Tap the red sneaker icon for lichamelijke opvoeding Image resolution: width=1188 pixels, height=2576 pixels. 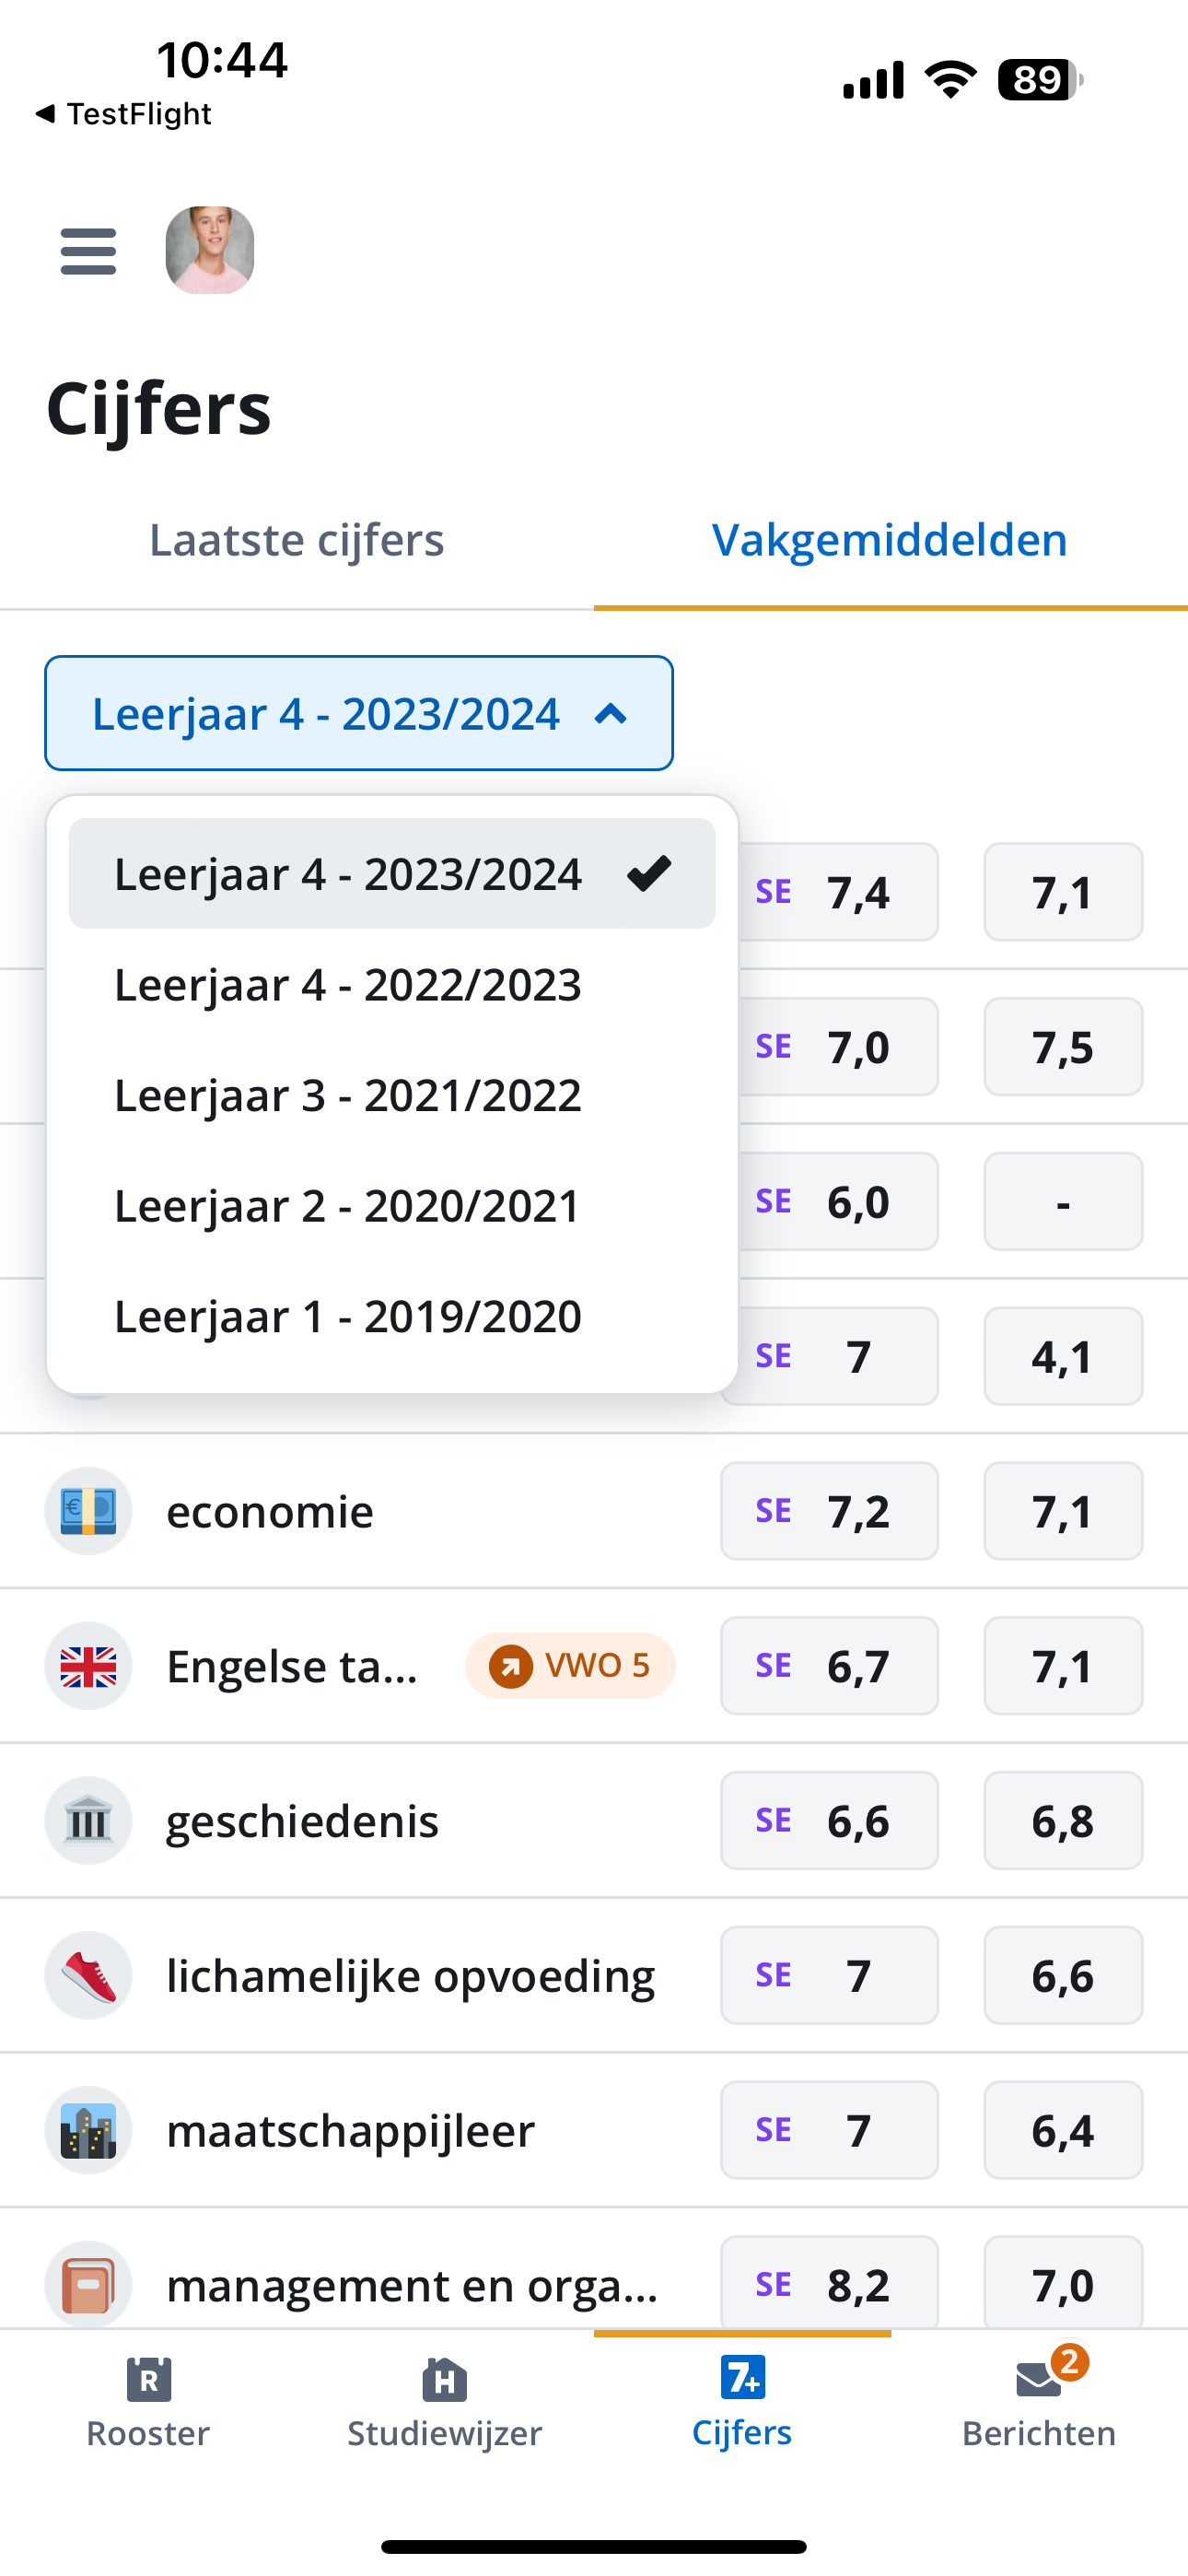(x=88, y=1975)
